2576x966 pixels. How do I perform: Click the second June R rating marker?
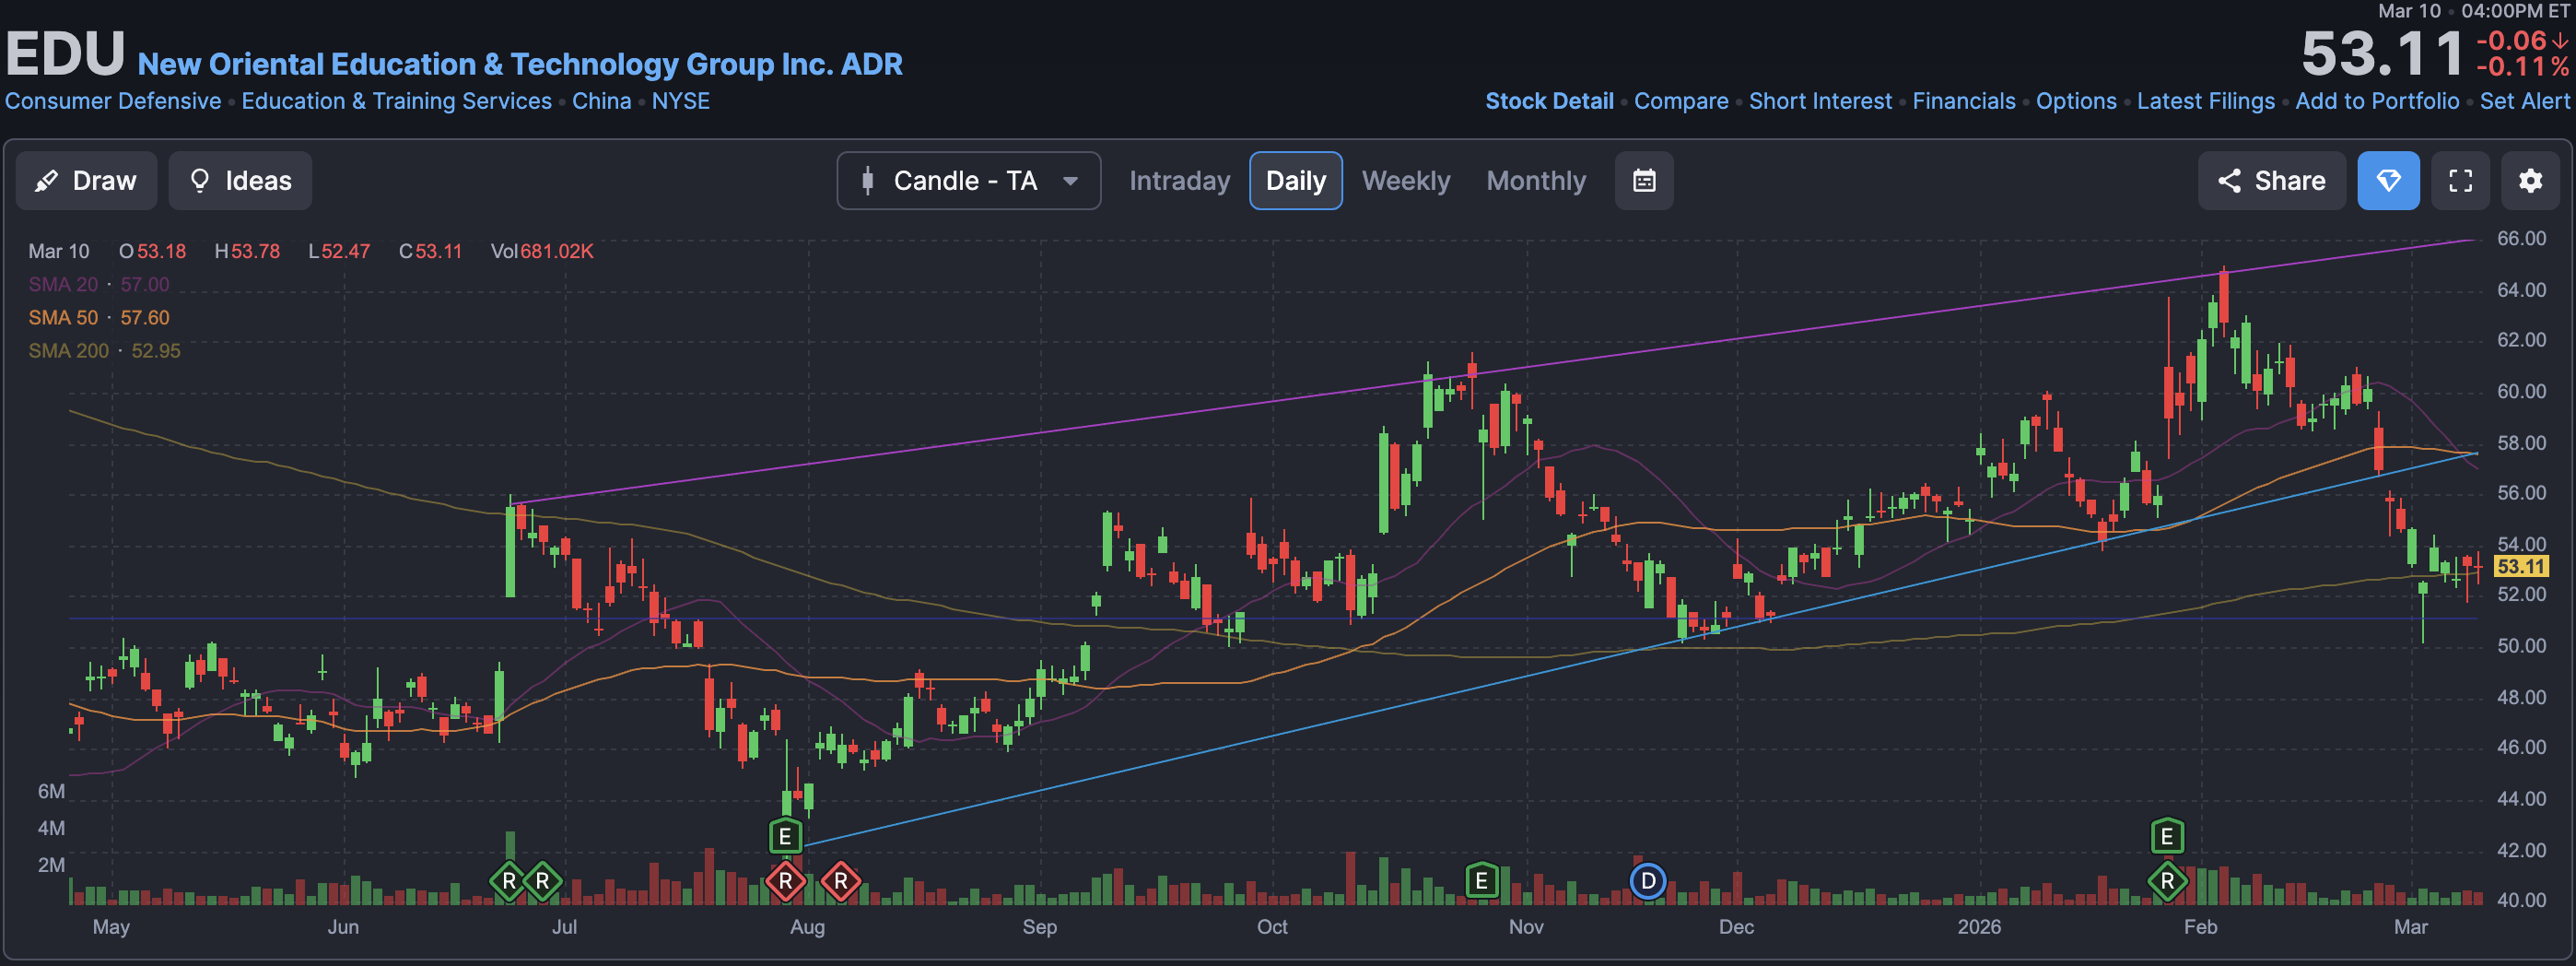[x=543, y=881]
